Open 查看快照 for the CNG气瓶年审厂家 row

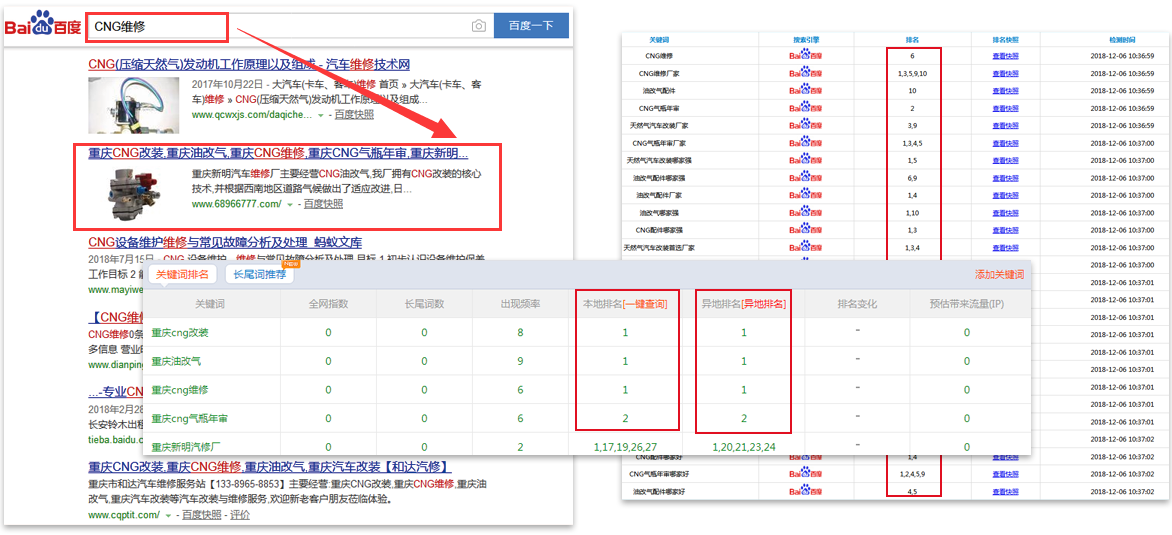1005,143
